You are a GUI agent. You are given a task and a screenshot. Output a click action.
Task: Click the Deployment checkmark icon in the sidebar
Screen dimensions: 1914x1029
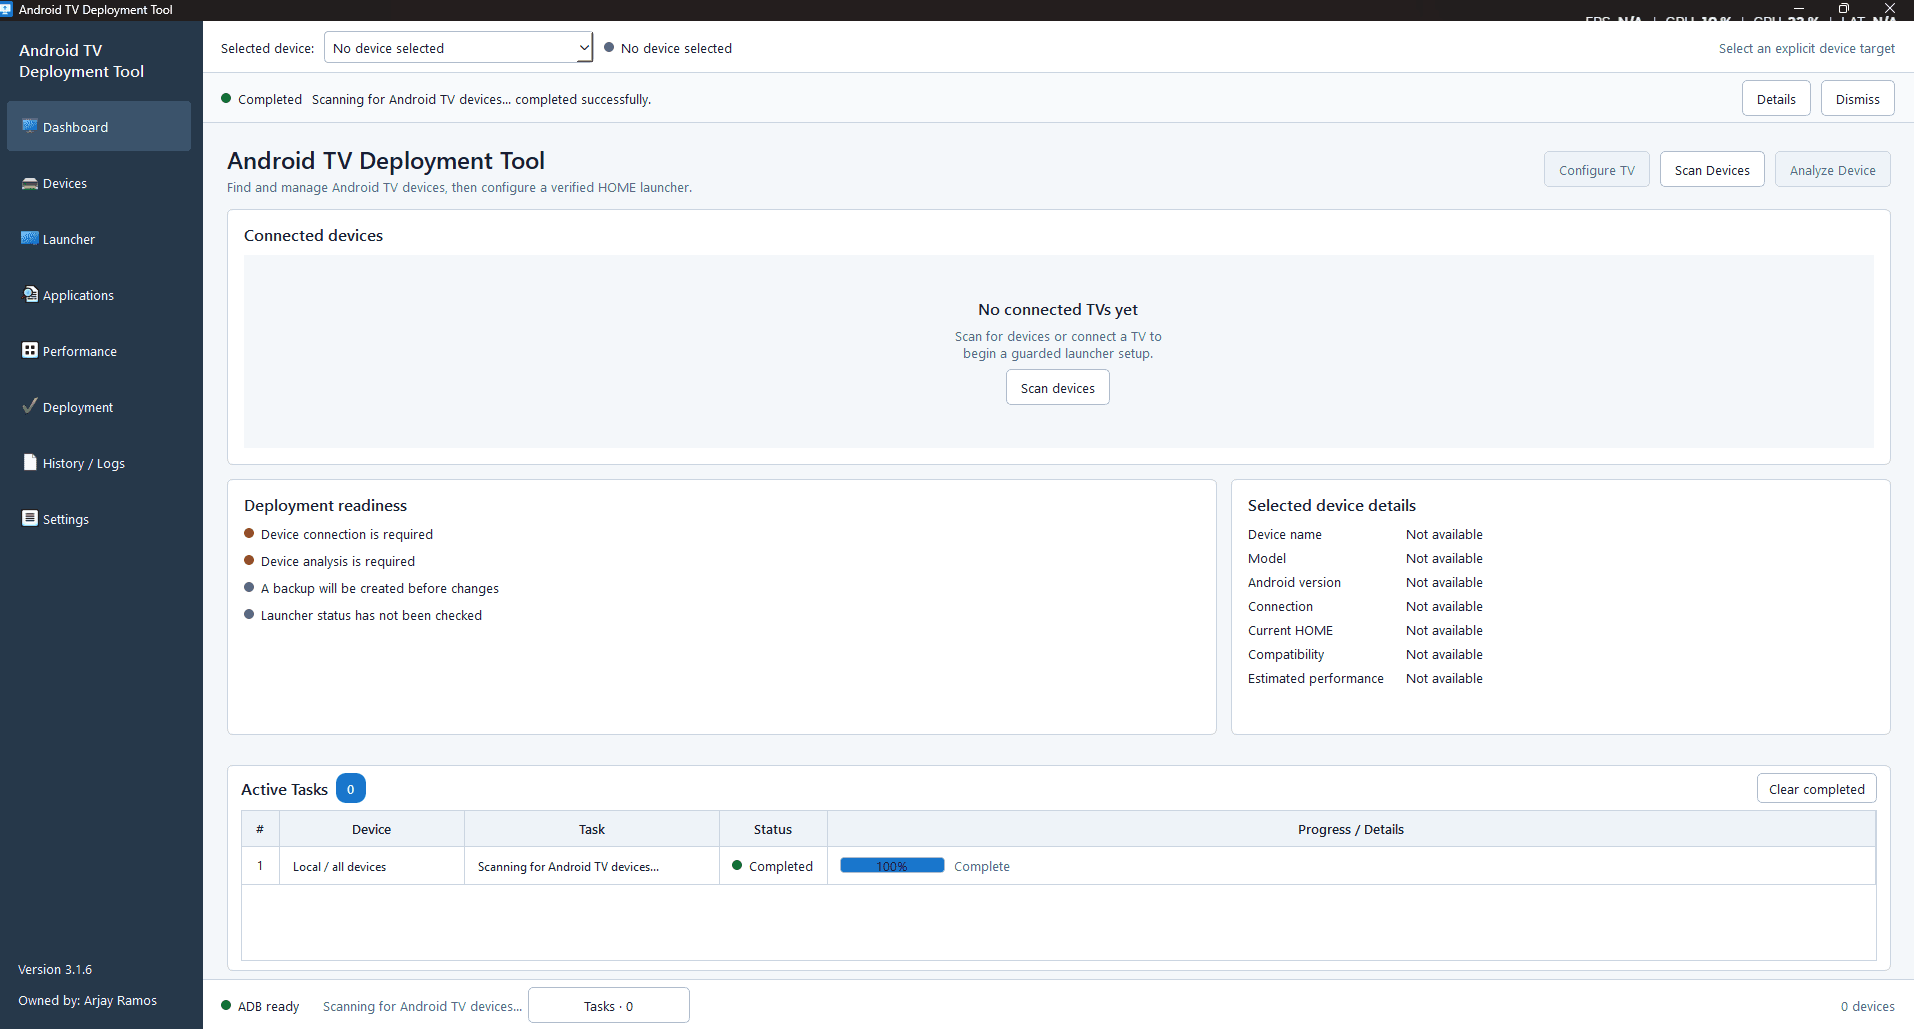pyautogui.click(x=30, y=406)
